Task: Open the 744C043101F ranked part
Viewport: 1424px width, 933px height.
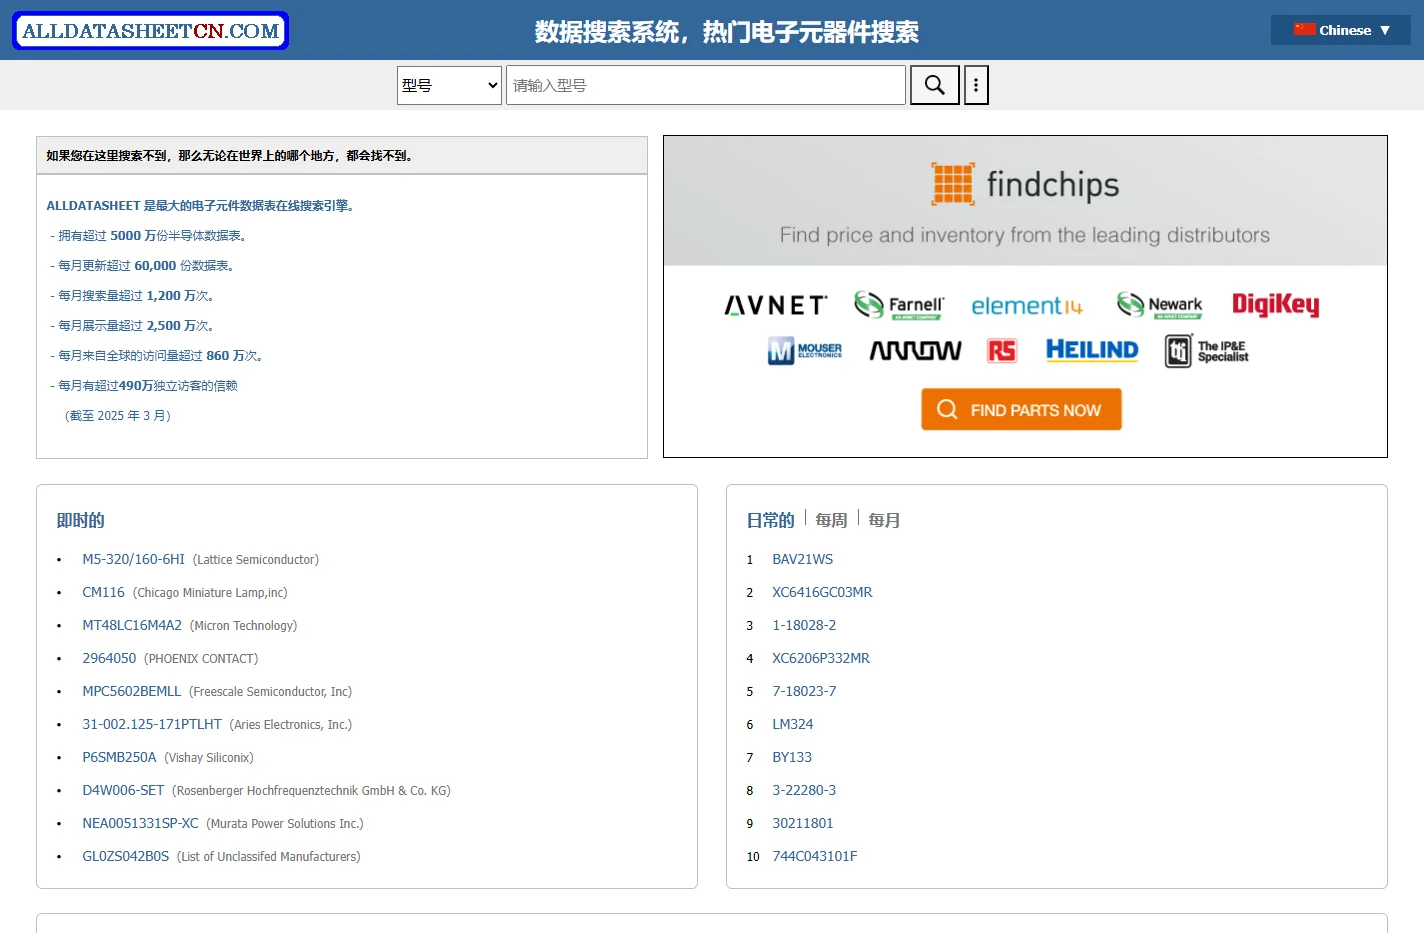Action: pos(815,856)
